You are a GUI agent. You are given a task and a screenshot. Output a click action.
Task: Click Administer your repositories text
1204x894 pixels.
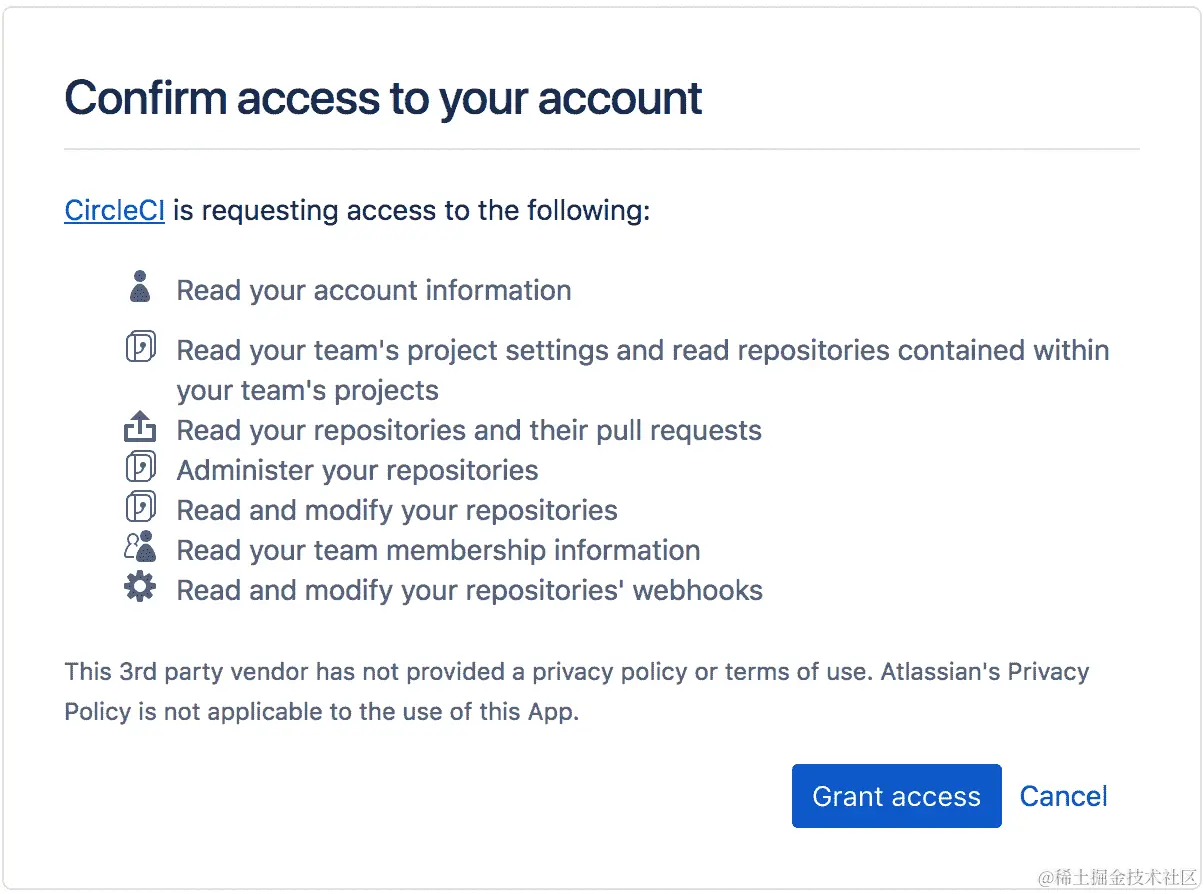(357, 470)
